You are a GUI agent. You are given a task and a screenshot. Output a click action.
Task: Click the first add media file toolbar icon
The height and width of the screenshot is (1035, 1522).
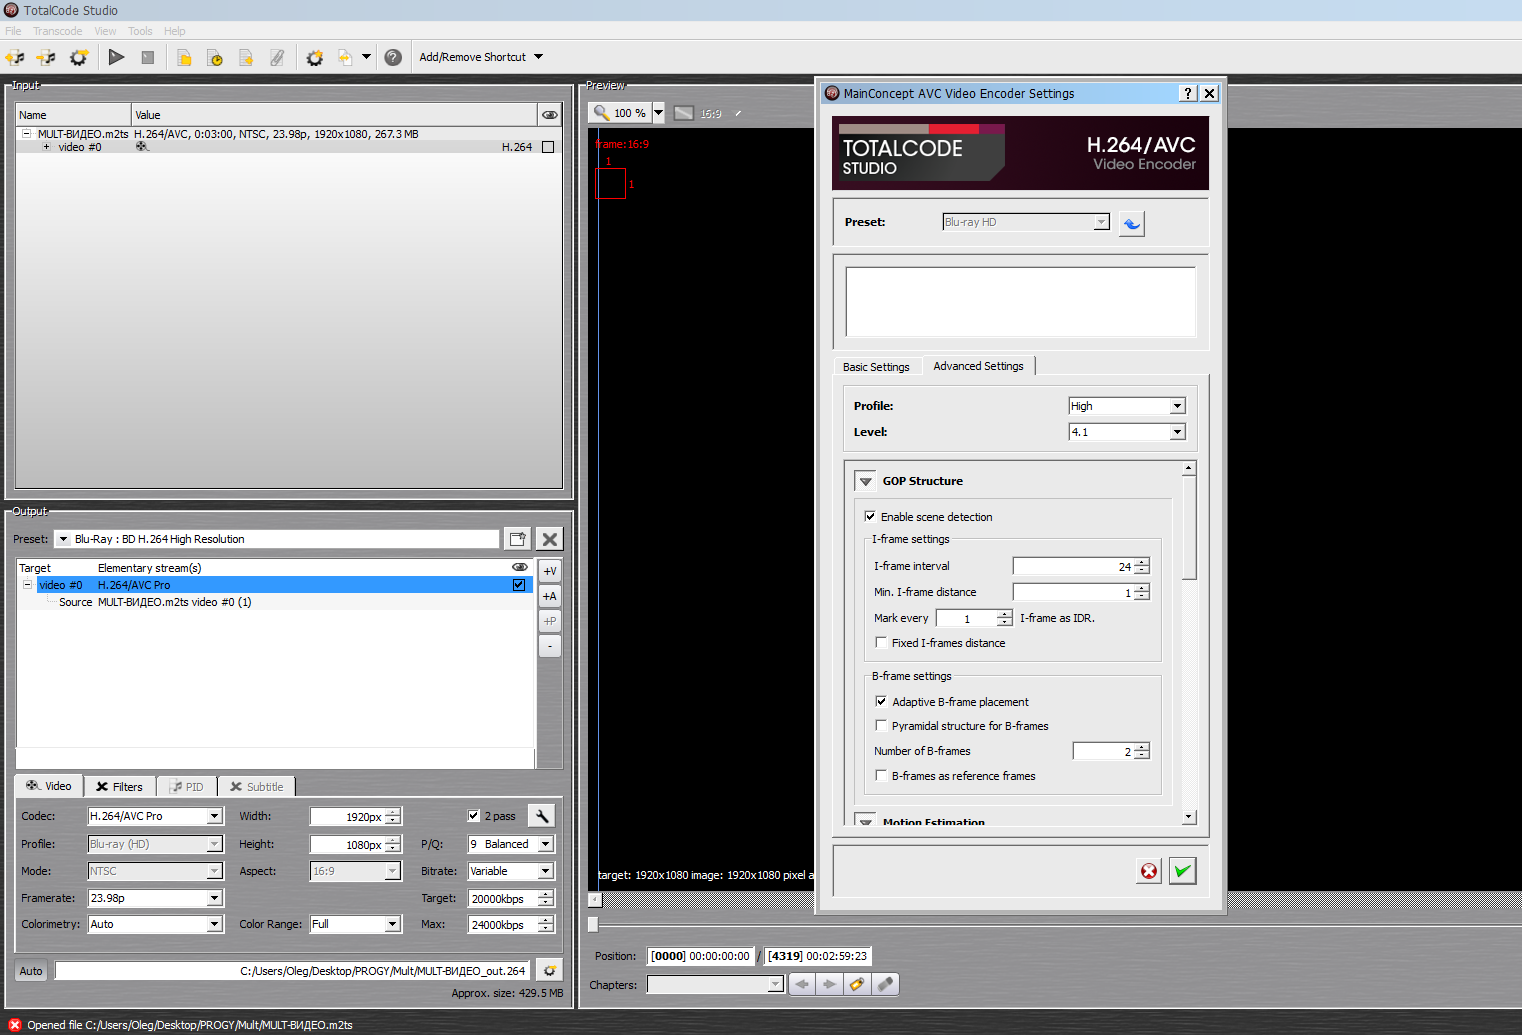tap(15, 57)
